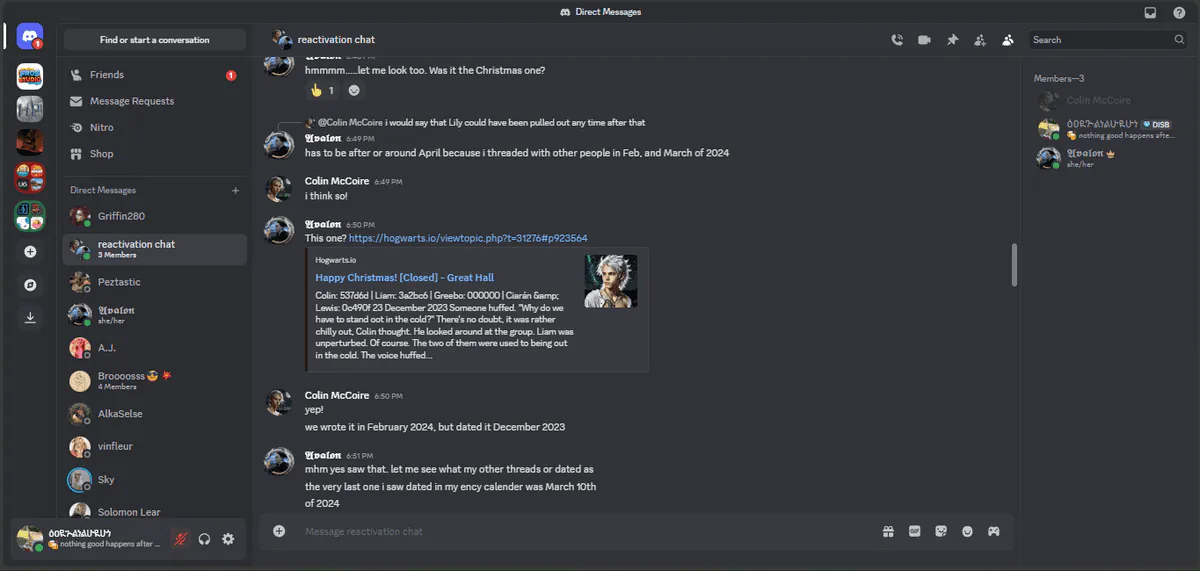Unmute the microphone in user panel
1200x571 pixels.
tap(181, 539)
